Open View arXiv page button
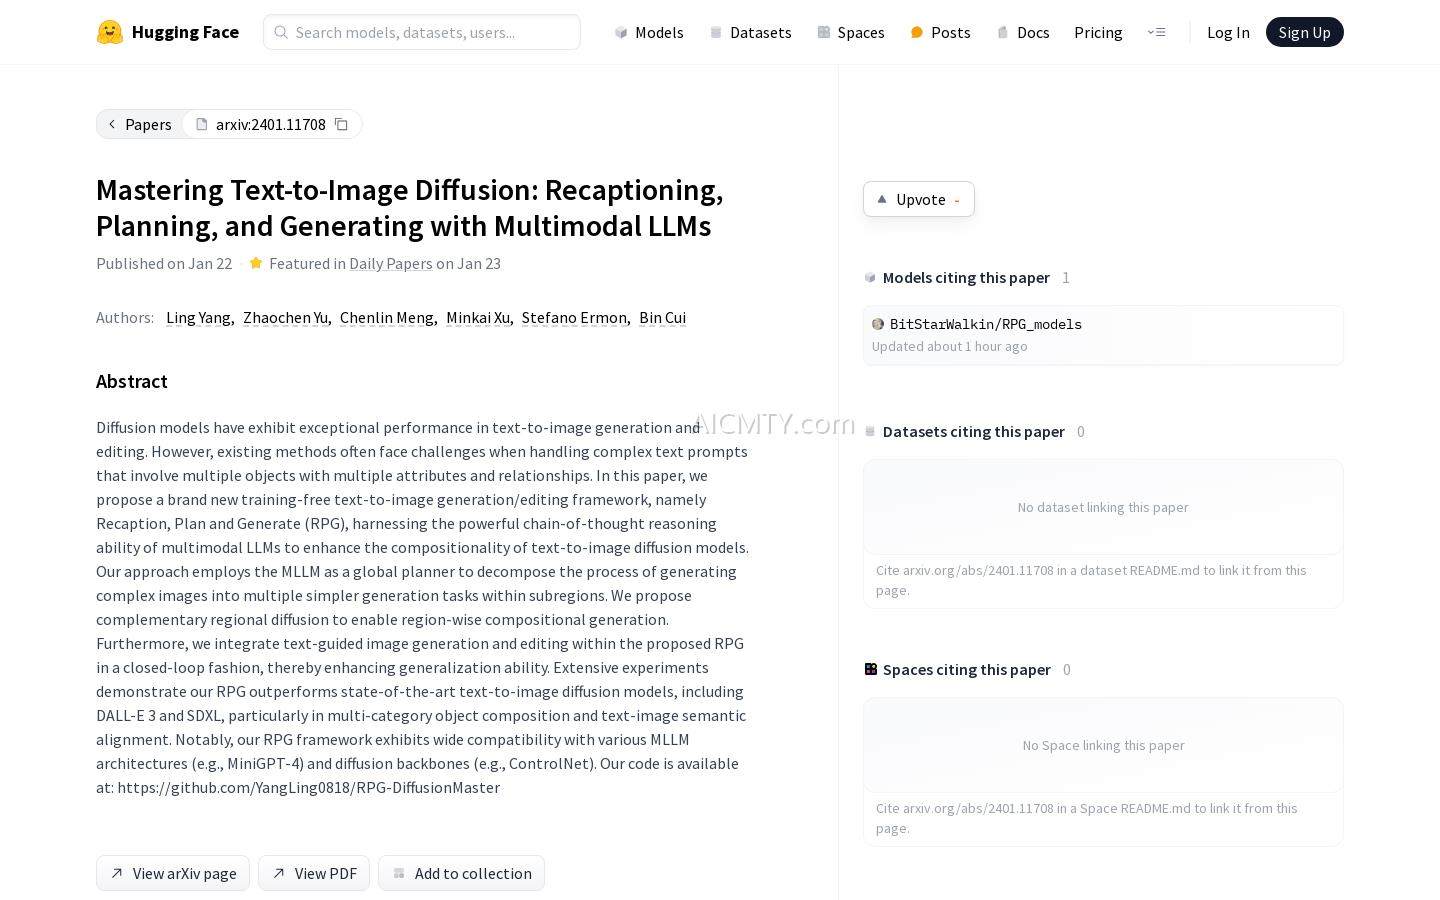This screenshot has width=1440, height=900. click(173, 873)
